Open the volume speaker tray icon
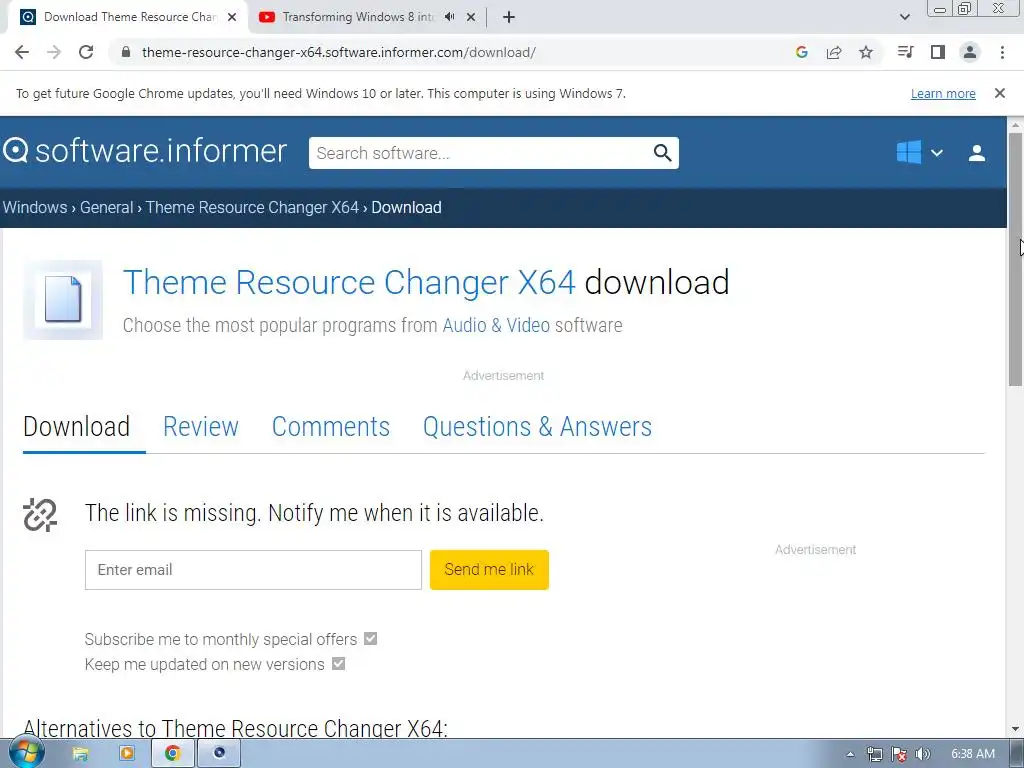Image resolution: width=1024 pixels, height=768 pixels. click(x=923, y=754)
